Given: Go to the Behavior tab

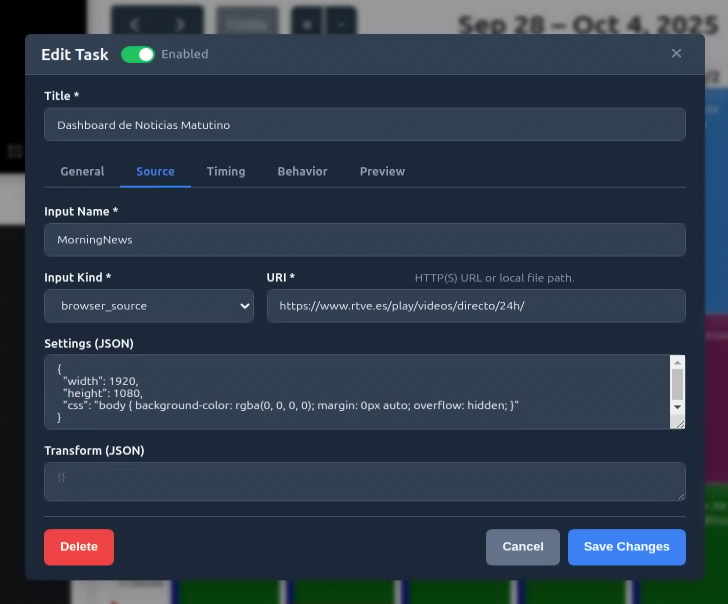Looking at the screenshot, I should (302, 171).
